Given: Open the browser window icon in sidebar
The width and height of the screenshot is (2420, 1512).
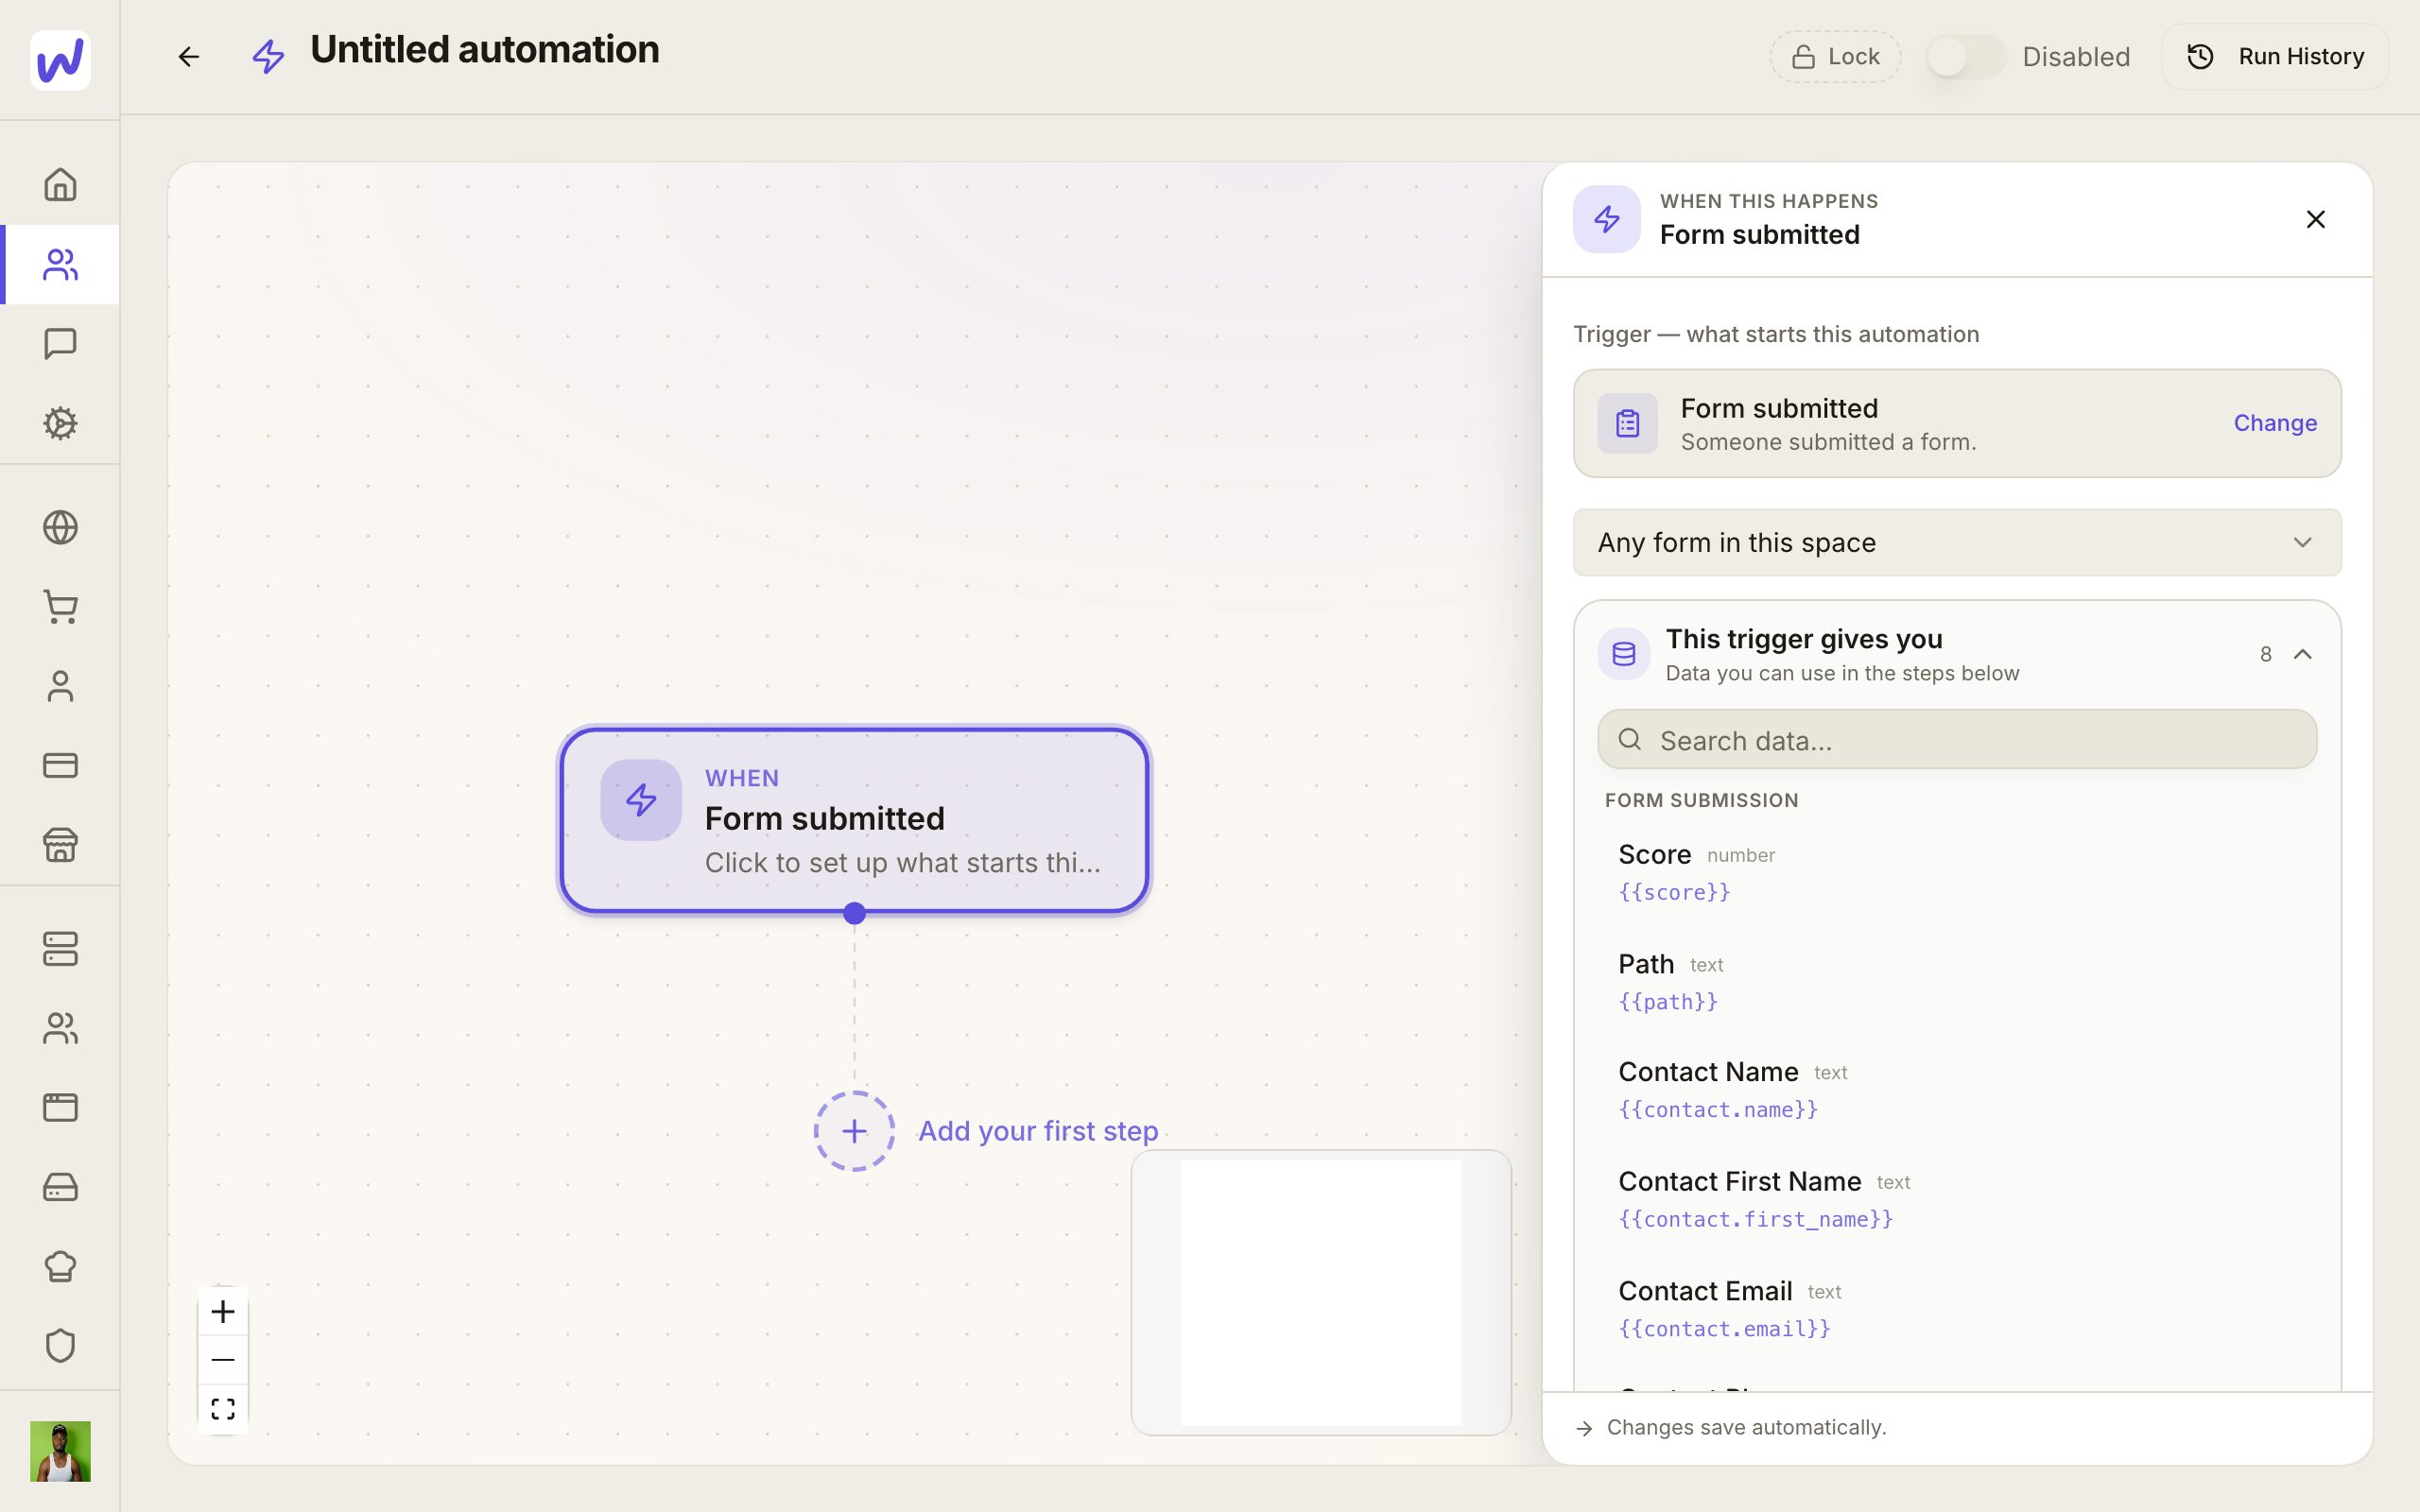Looking at the screenshot, I should (x=60, y=1107).
